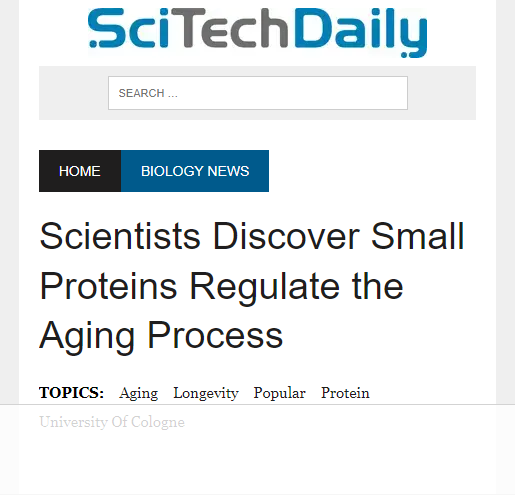The width and height of the screenshot is (515, 500).
Task: Click the blue 'Sci' part of the logo
Action: pos(128,28)
